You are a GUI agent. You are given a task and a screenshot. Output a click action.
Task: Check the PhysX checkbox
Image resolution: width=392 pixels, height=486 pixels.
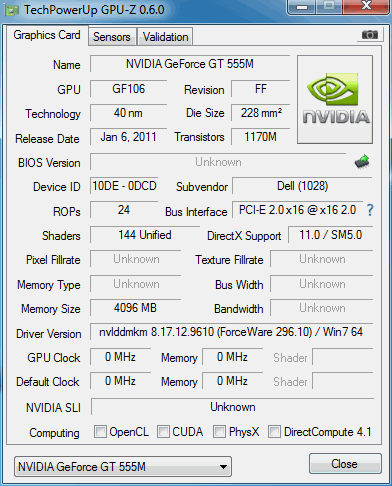219,431
